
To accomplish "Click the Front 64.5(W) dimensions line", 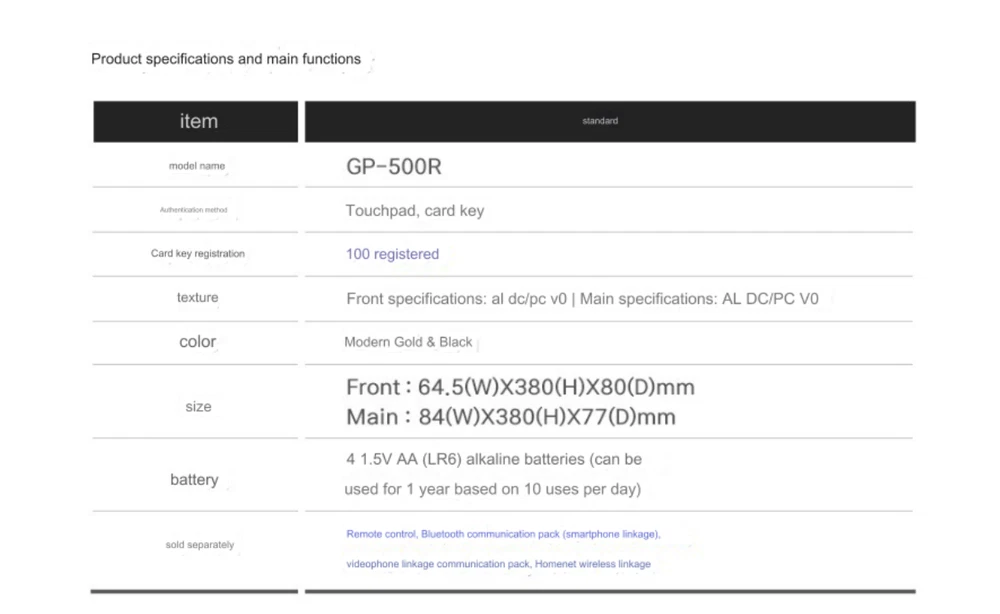I will [520, 387].
